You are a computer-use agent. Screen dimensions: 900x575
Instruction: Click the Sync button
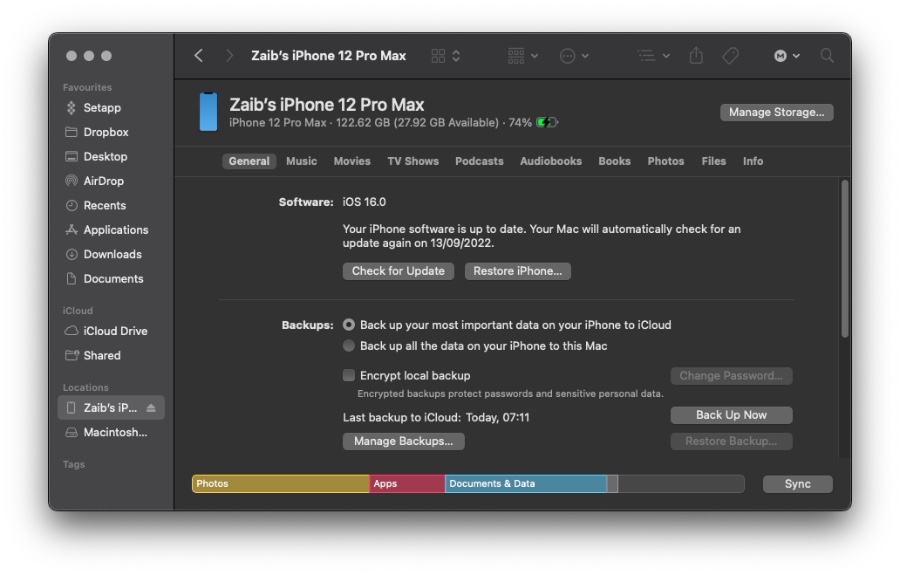click(797, 484)
